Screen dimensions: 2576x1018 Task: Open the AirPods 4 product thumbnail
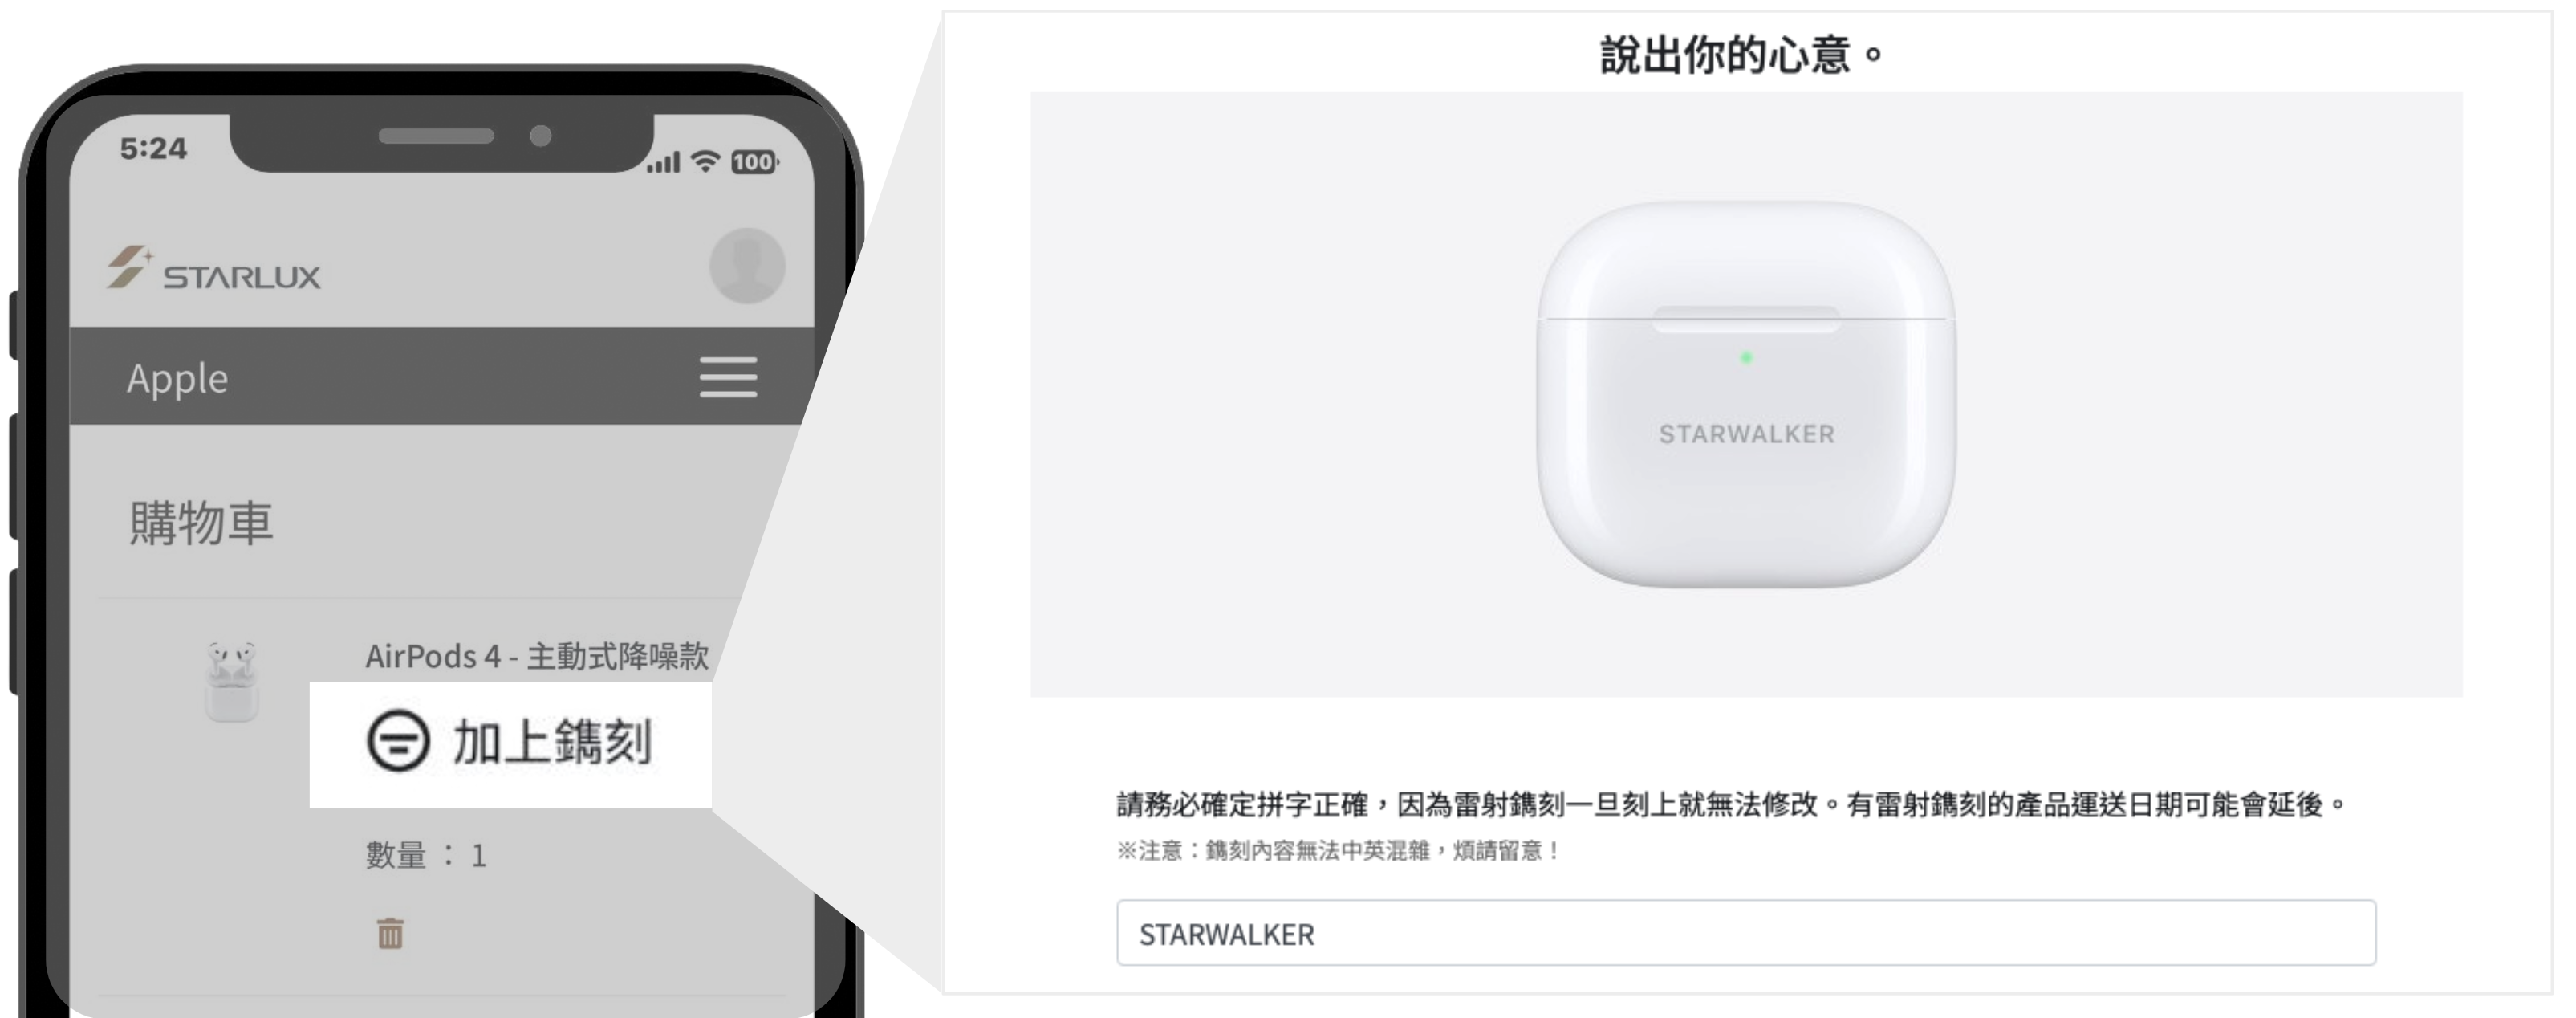click(232, 681)
